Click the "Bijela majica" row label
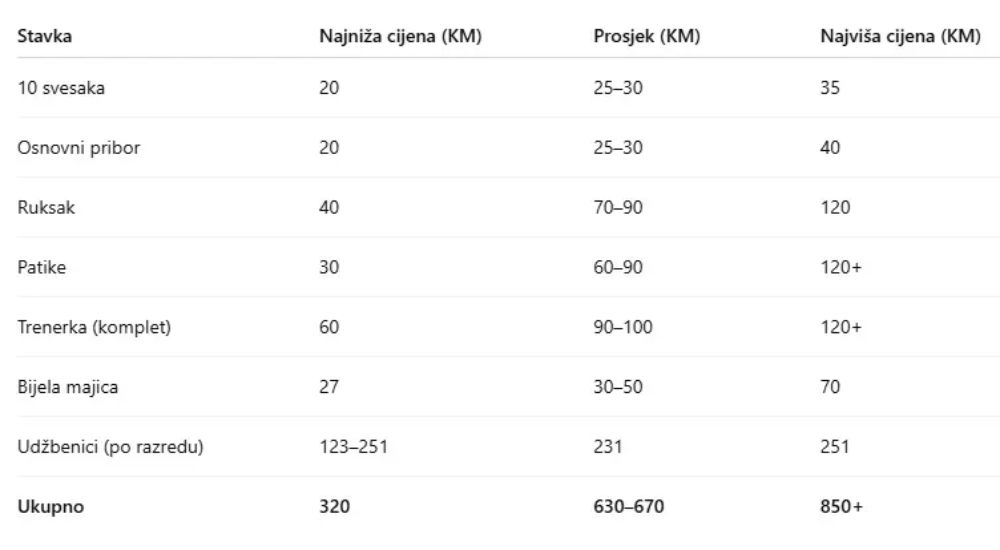This screenshot has width=1000, height=550. [x=68, y=387]
